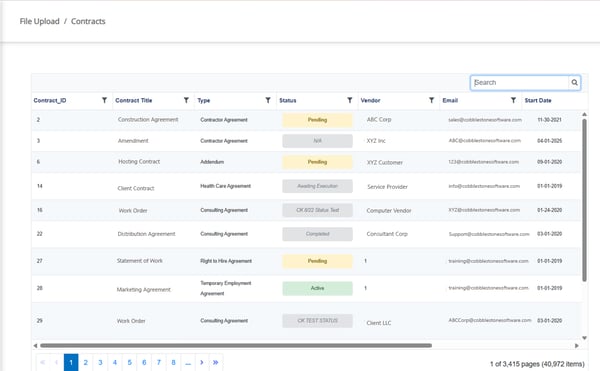Select Statement of Work title cell
600x371 pixels.
pos(140,260)
